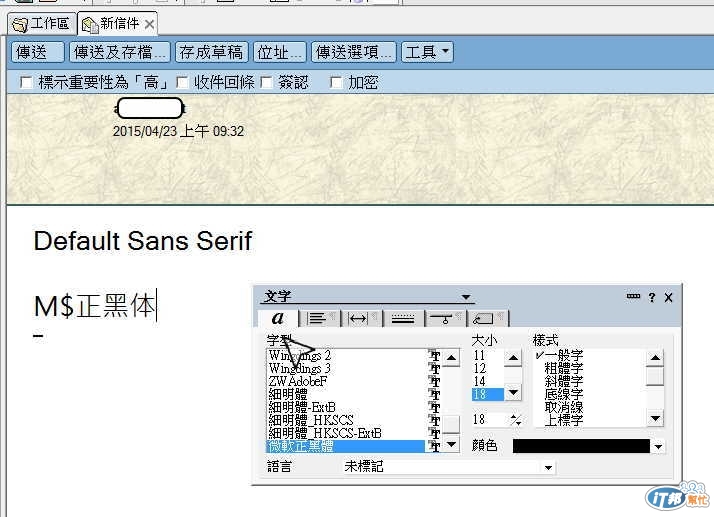Open the paragraph styles tab with tag icon
The width and height of the screenshot is (714, 517).
486,318
